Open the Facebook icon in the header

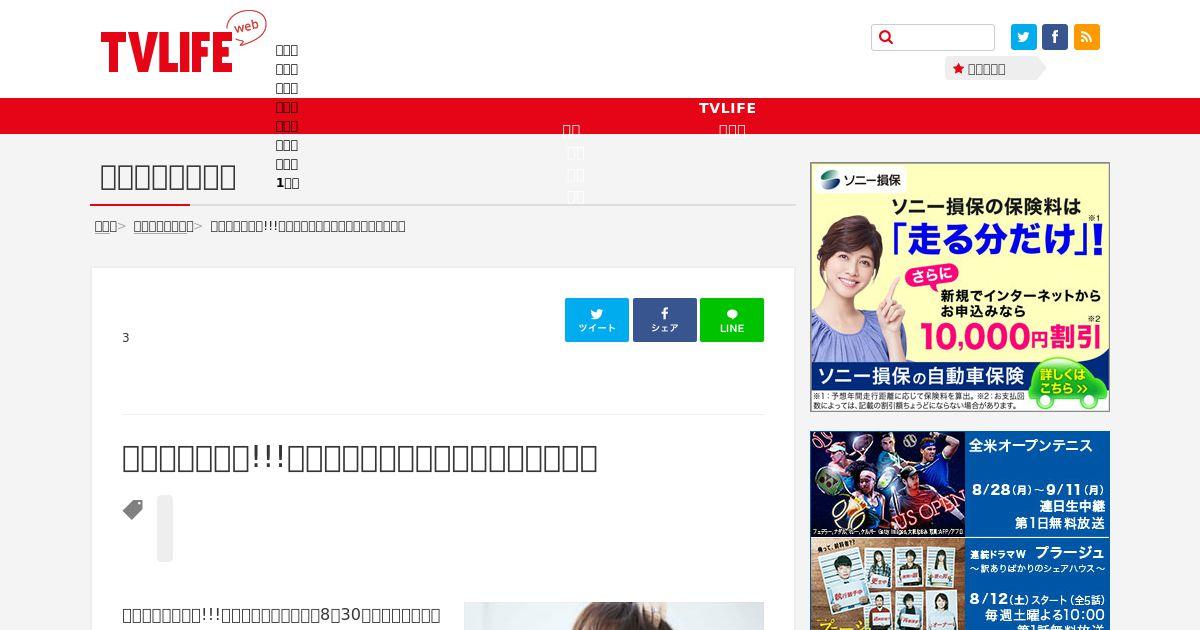[1055, 37]
